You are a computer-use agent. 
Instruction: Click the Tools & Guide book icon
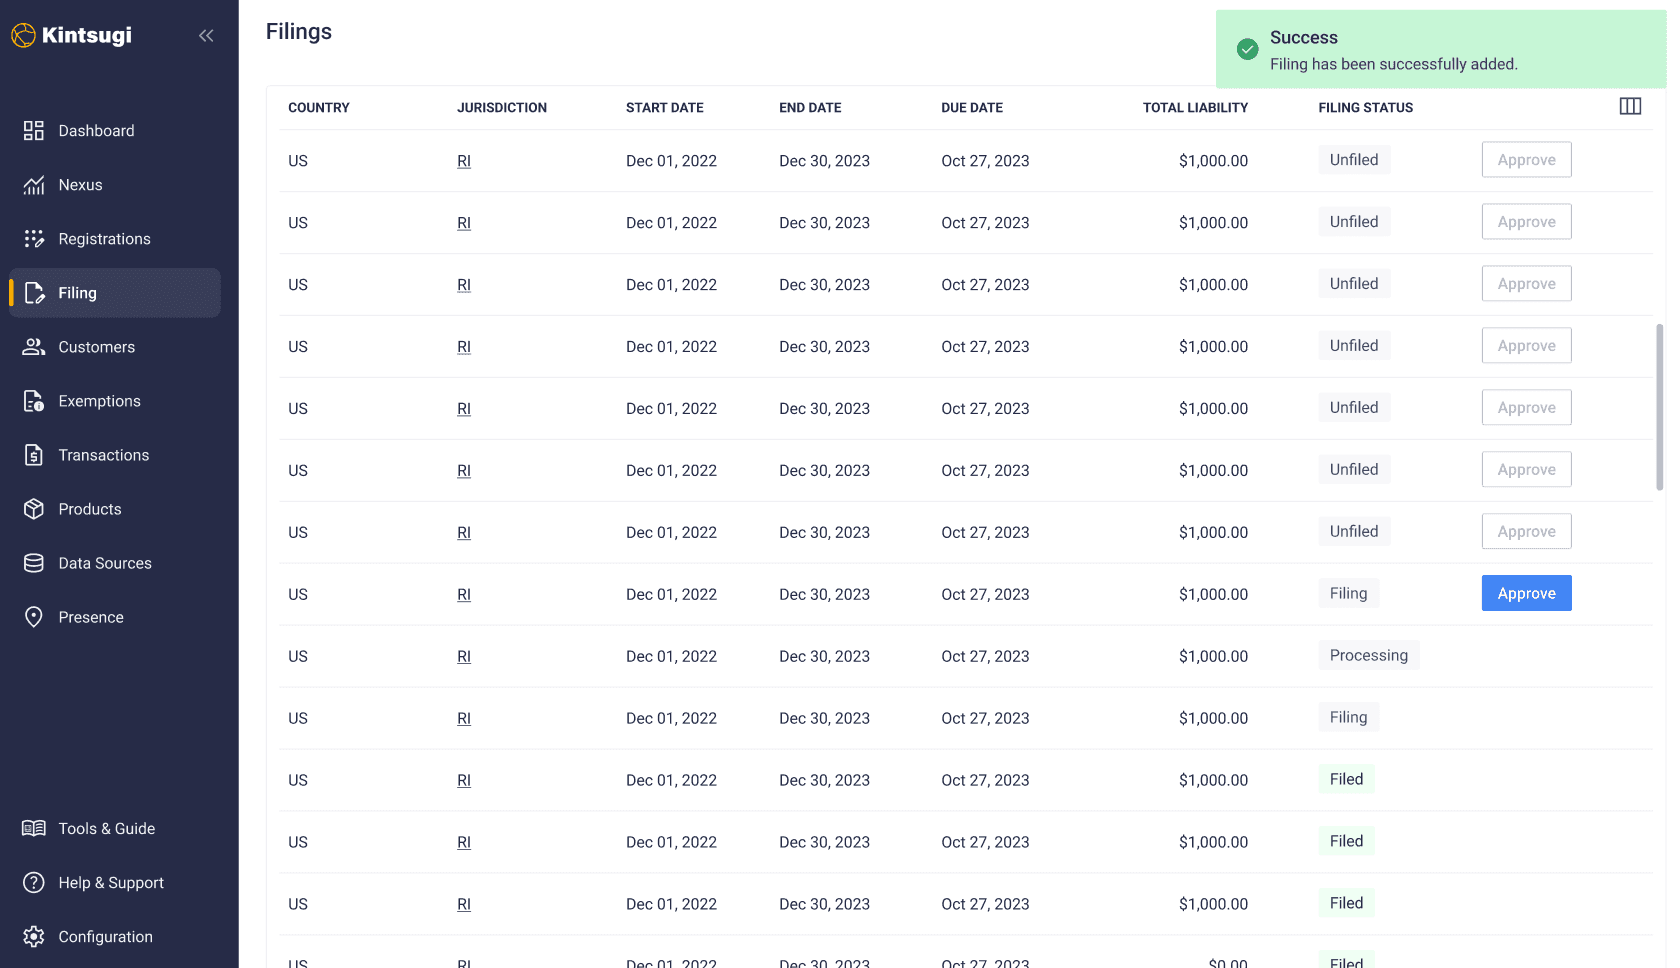[x=34, y=828]
